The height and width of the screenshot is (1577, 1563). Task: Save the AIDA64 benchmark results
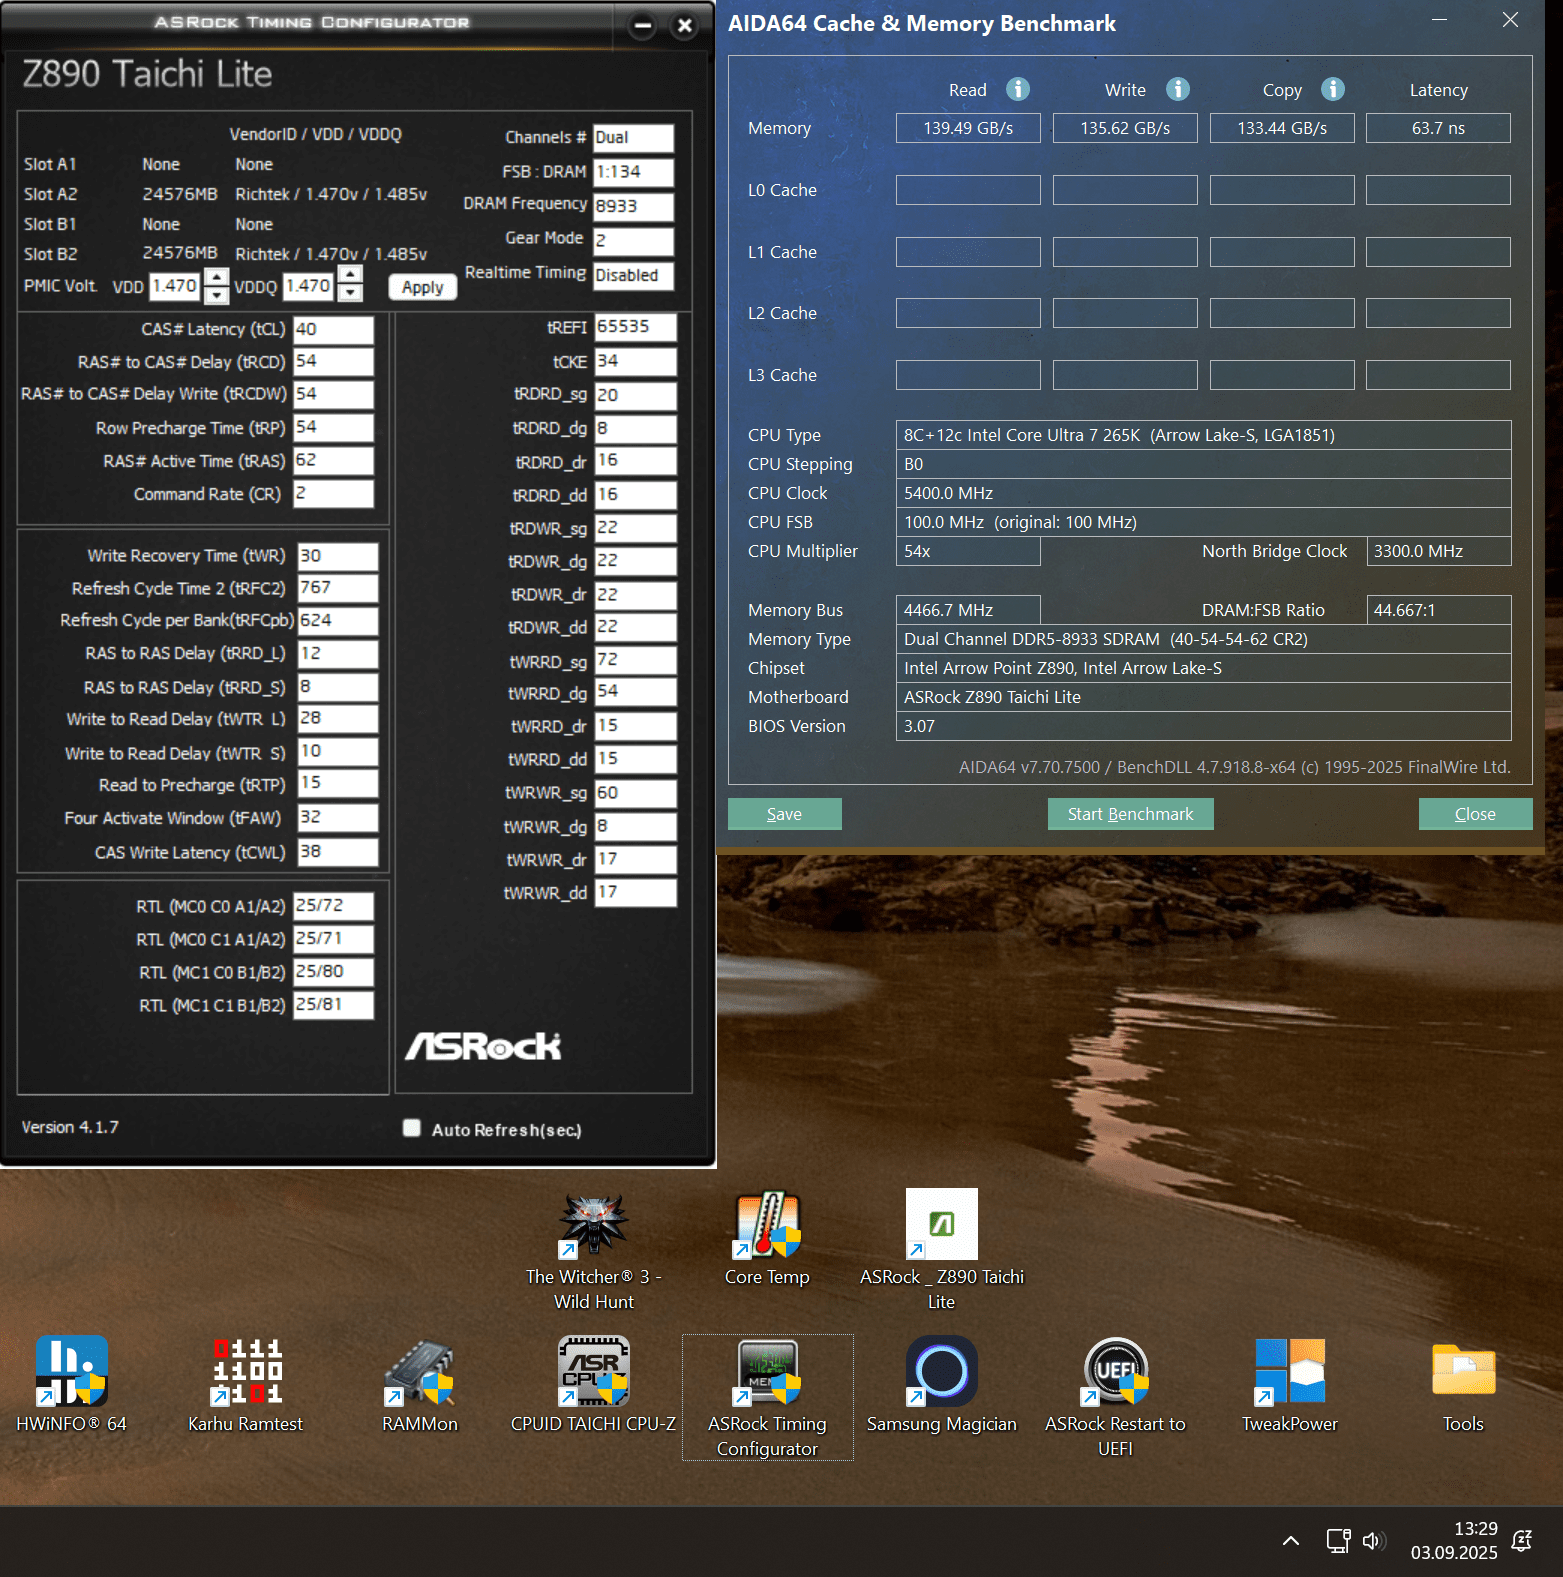tap(785, 814)
